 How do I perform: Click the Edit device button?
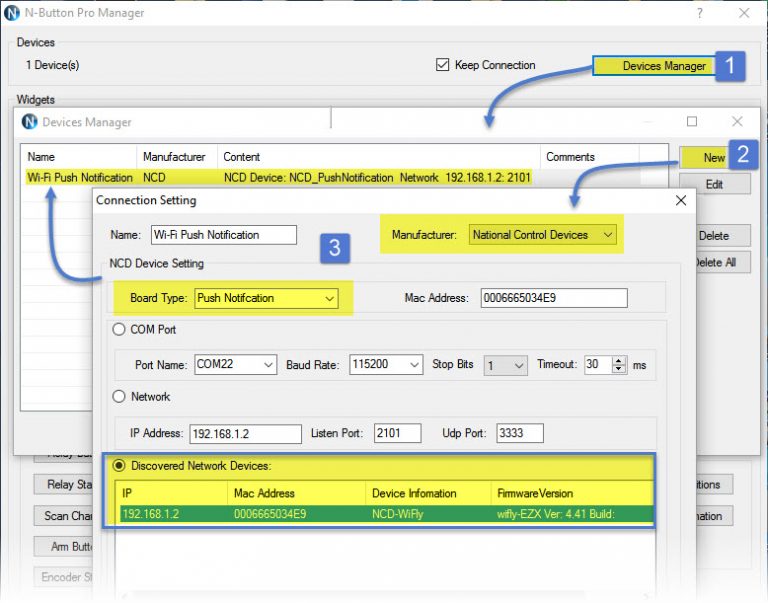click(x=714, y=184)
